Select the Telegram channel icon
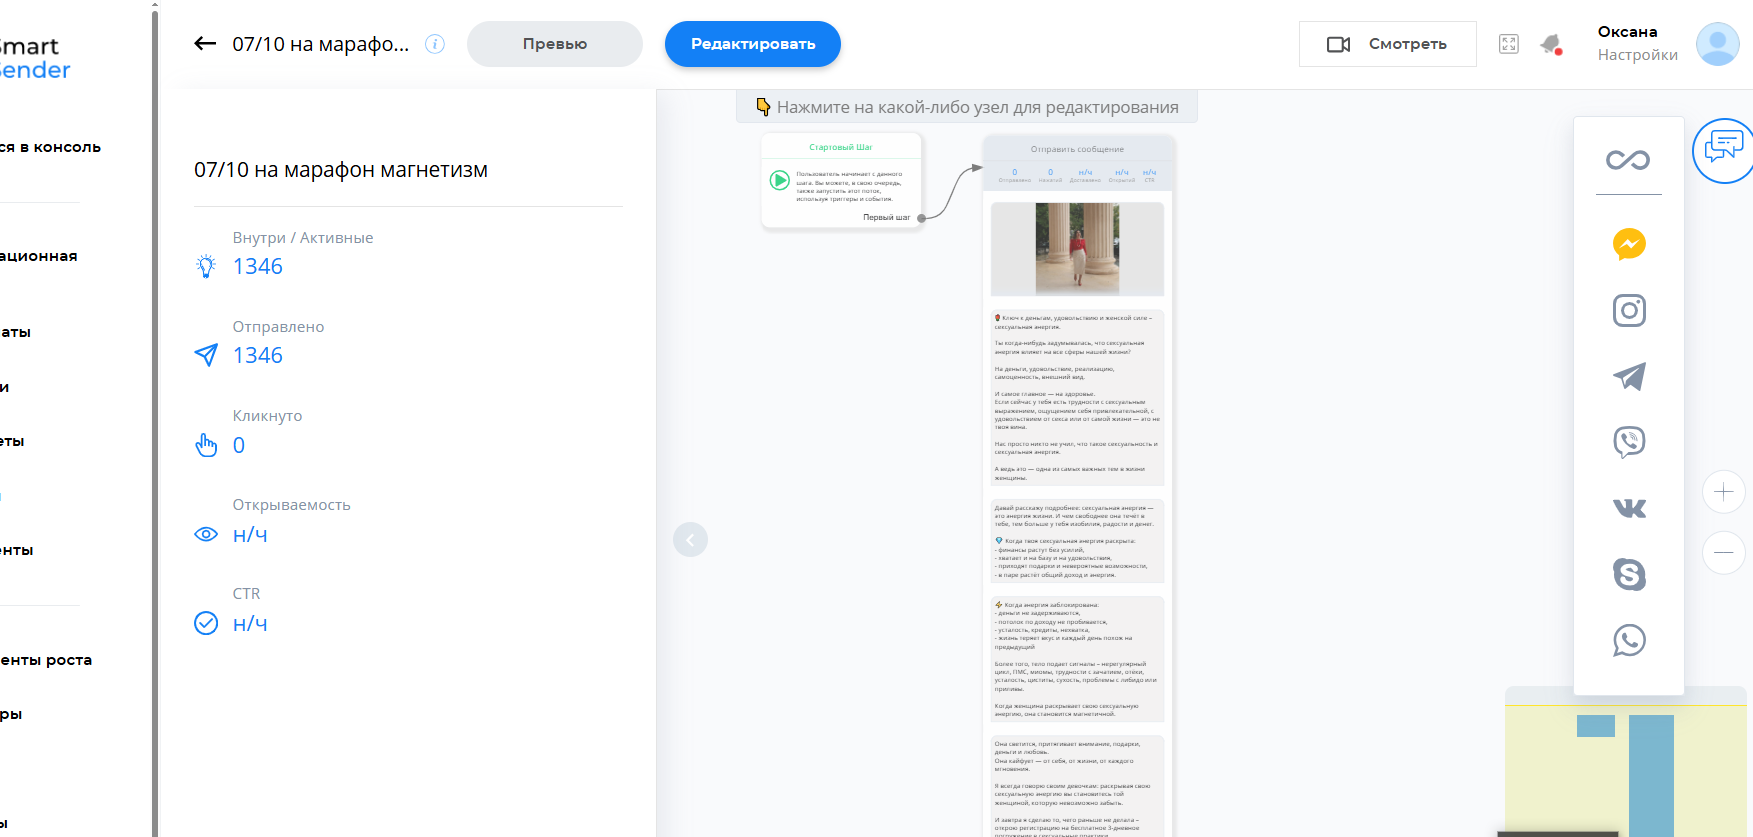 1629,376
